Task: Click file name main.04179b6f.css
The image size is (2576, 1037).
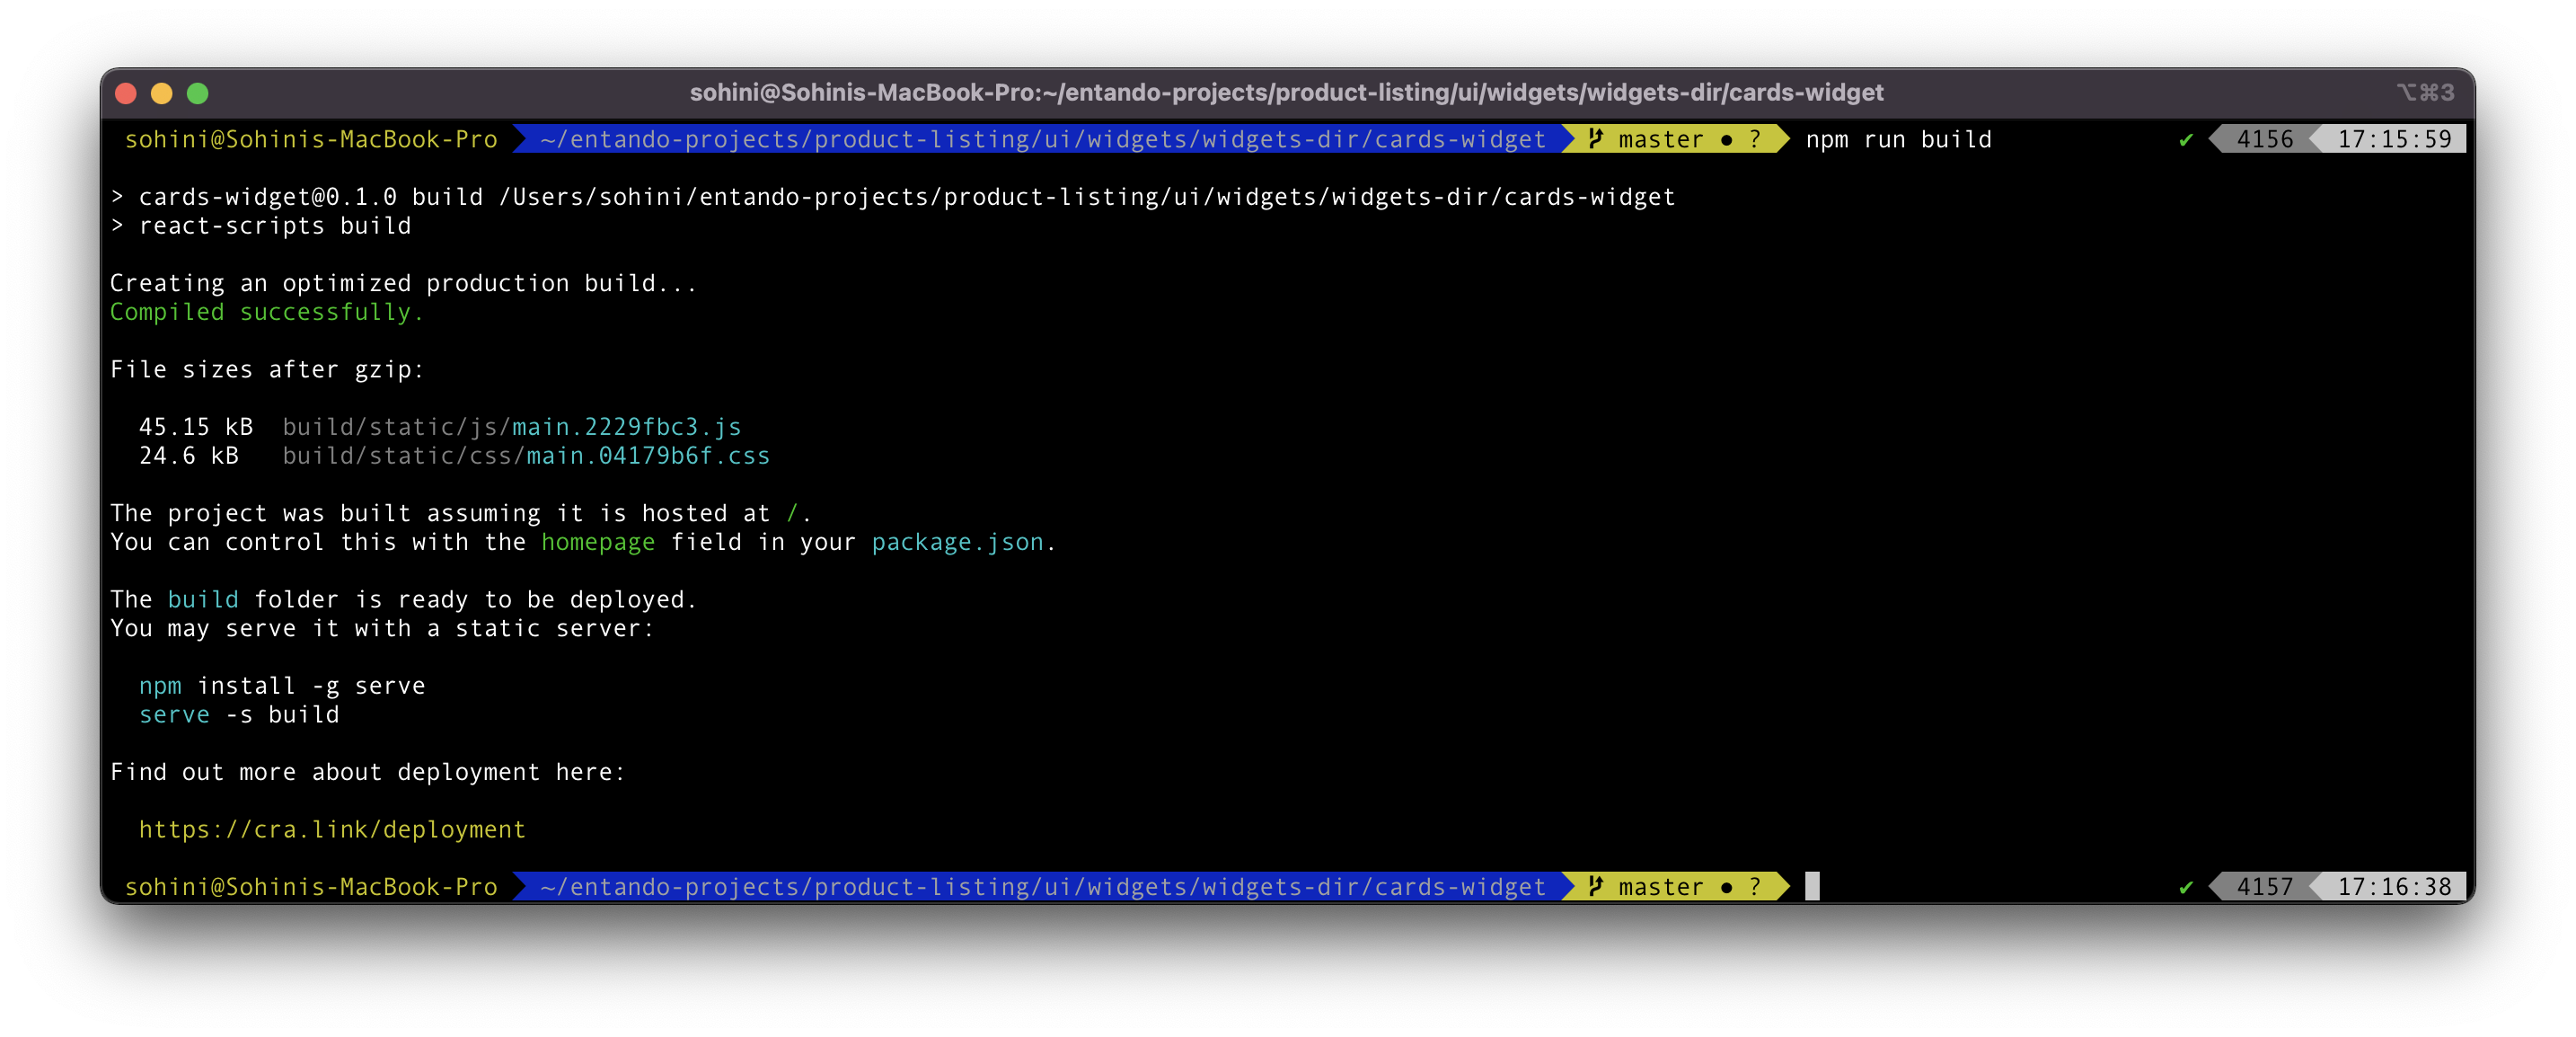Action: click(648, 456)
